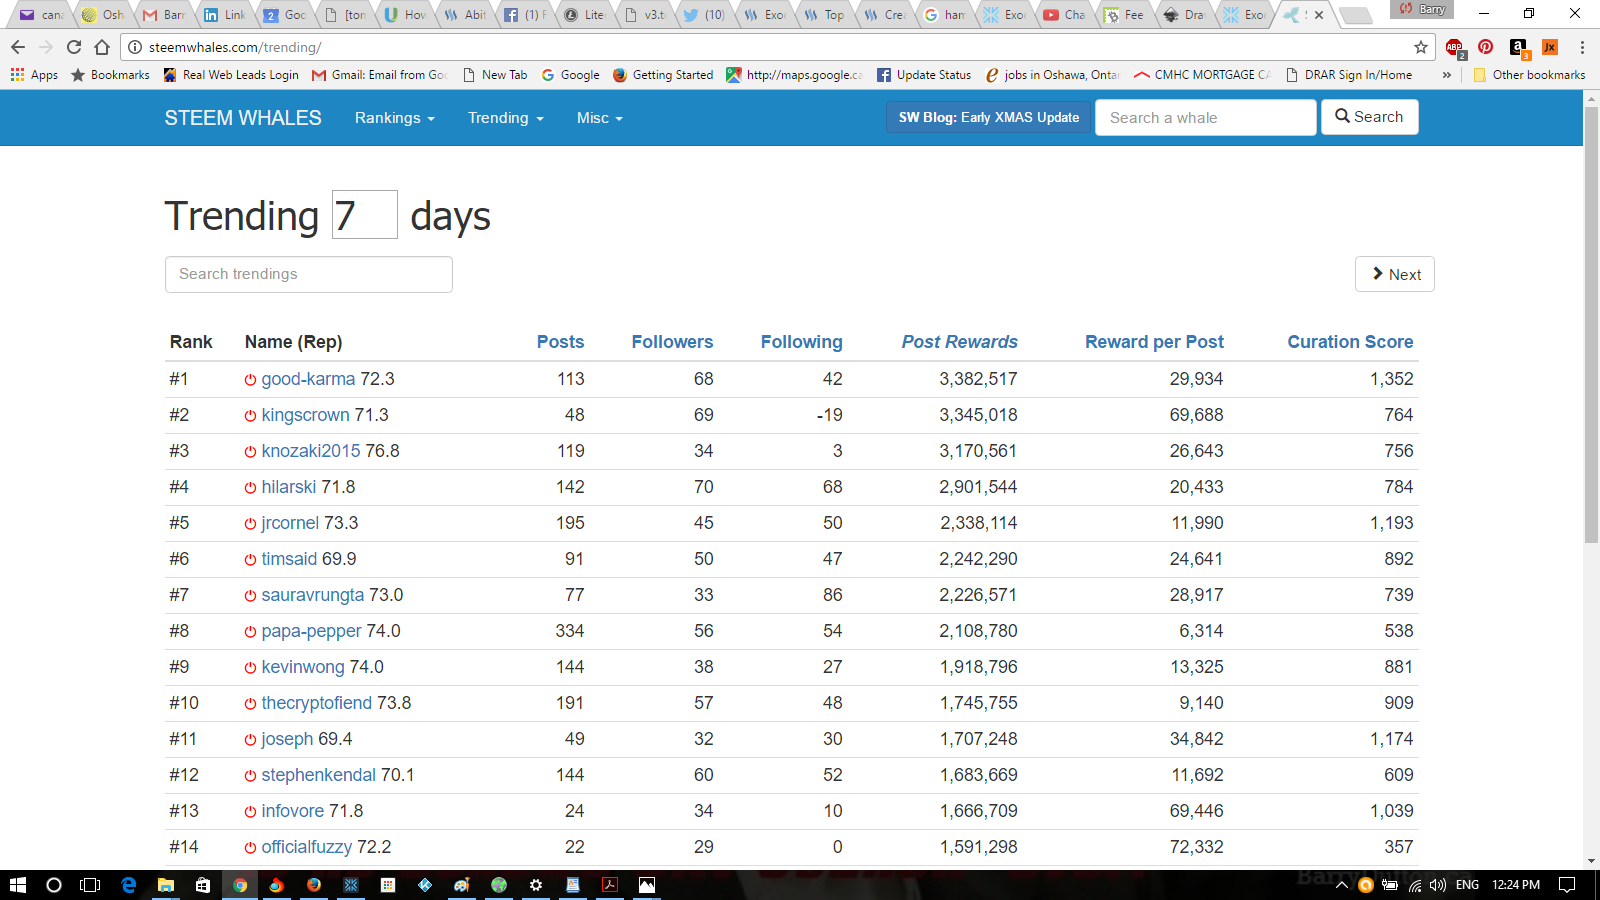
Task: Click the AdBlock Plus extension icon
Action: [x=1455, y=47]
